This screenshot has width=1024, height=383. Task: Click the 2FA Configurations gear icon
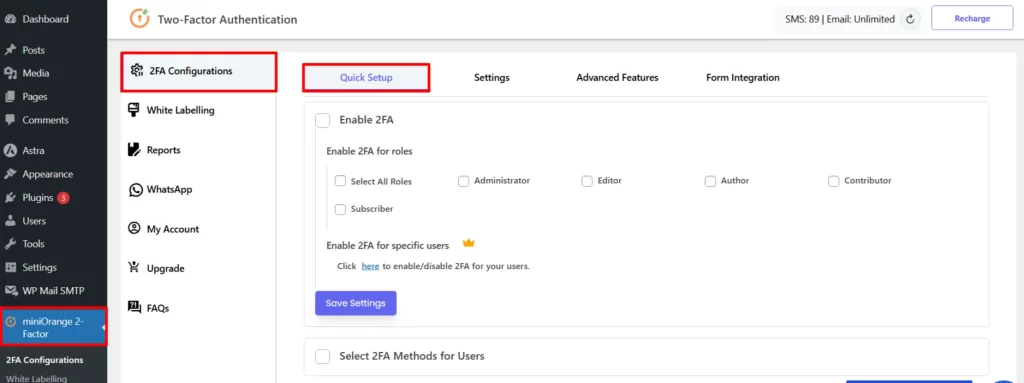coord(136,71)
